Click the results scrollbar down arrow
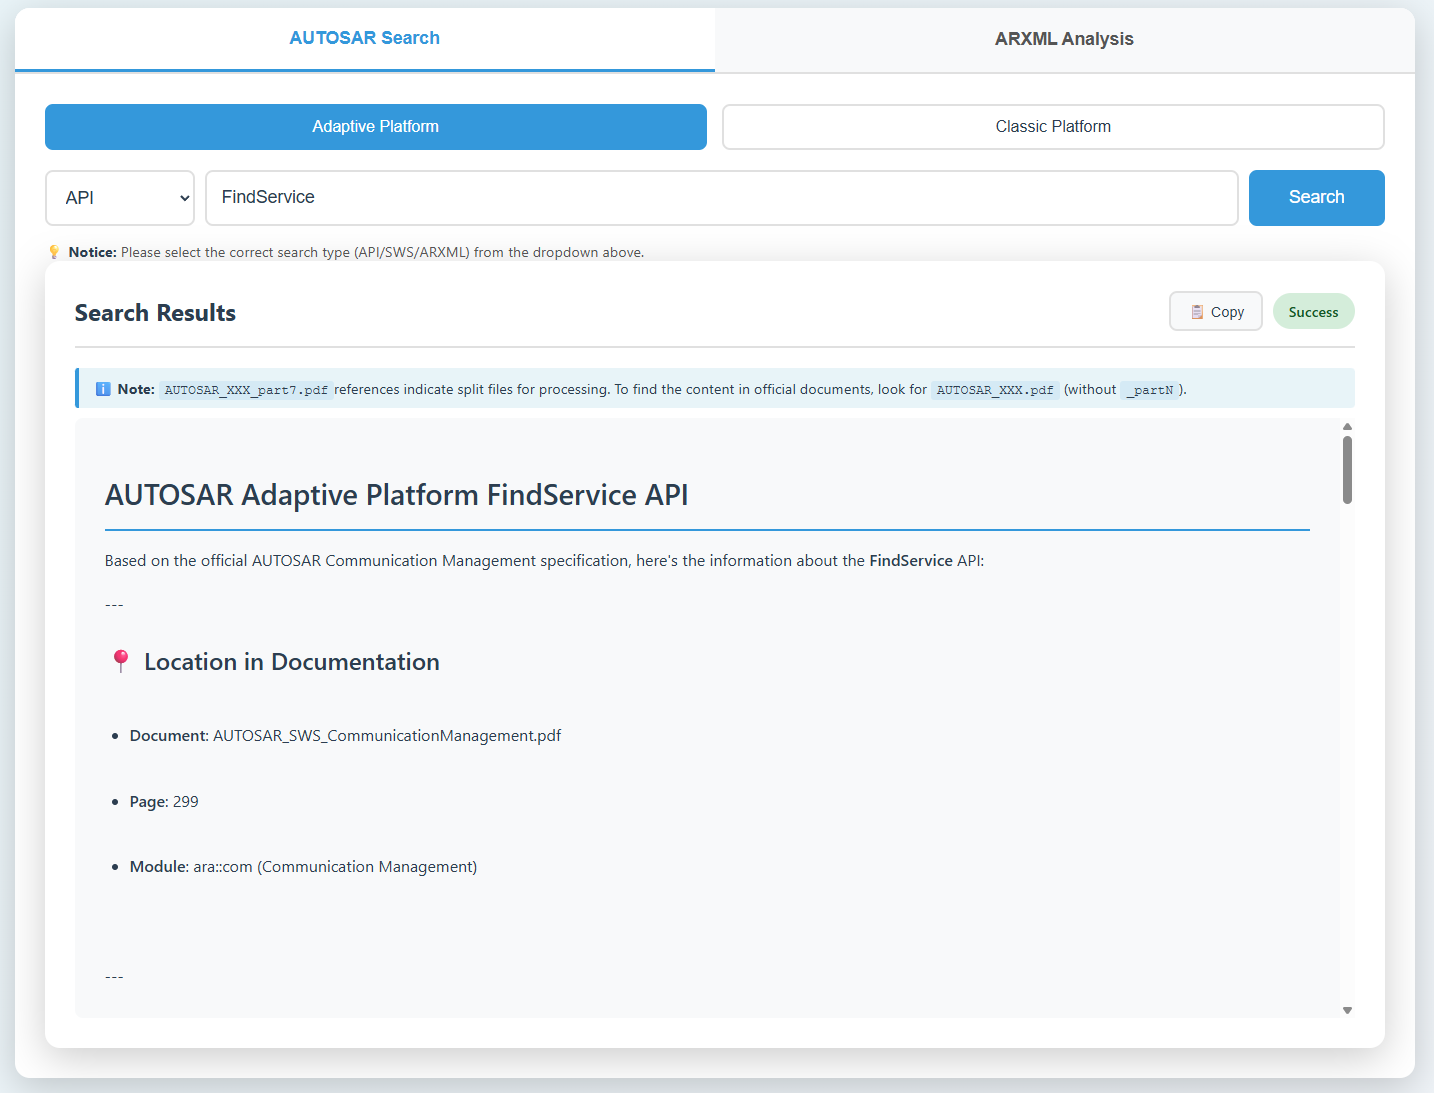 [1347, 1010]
